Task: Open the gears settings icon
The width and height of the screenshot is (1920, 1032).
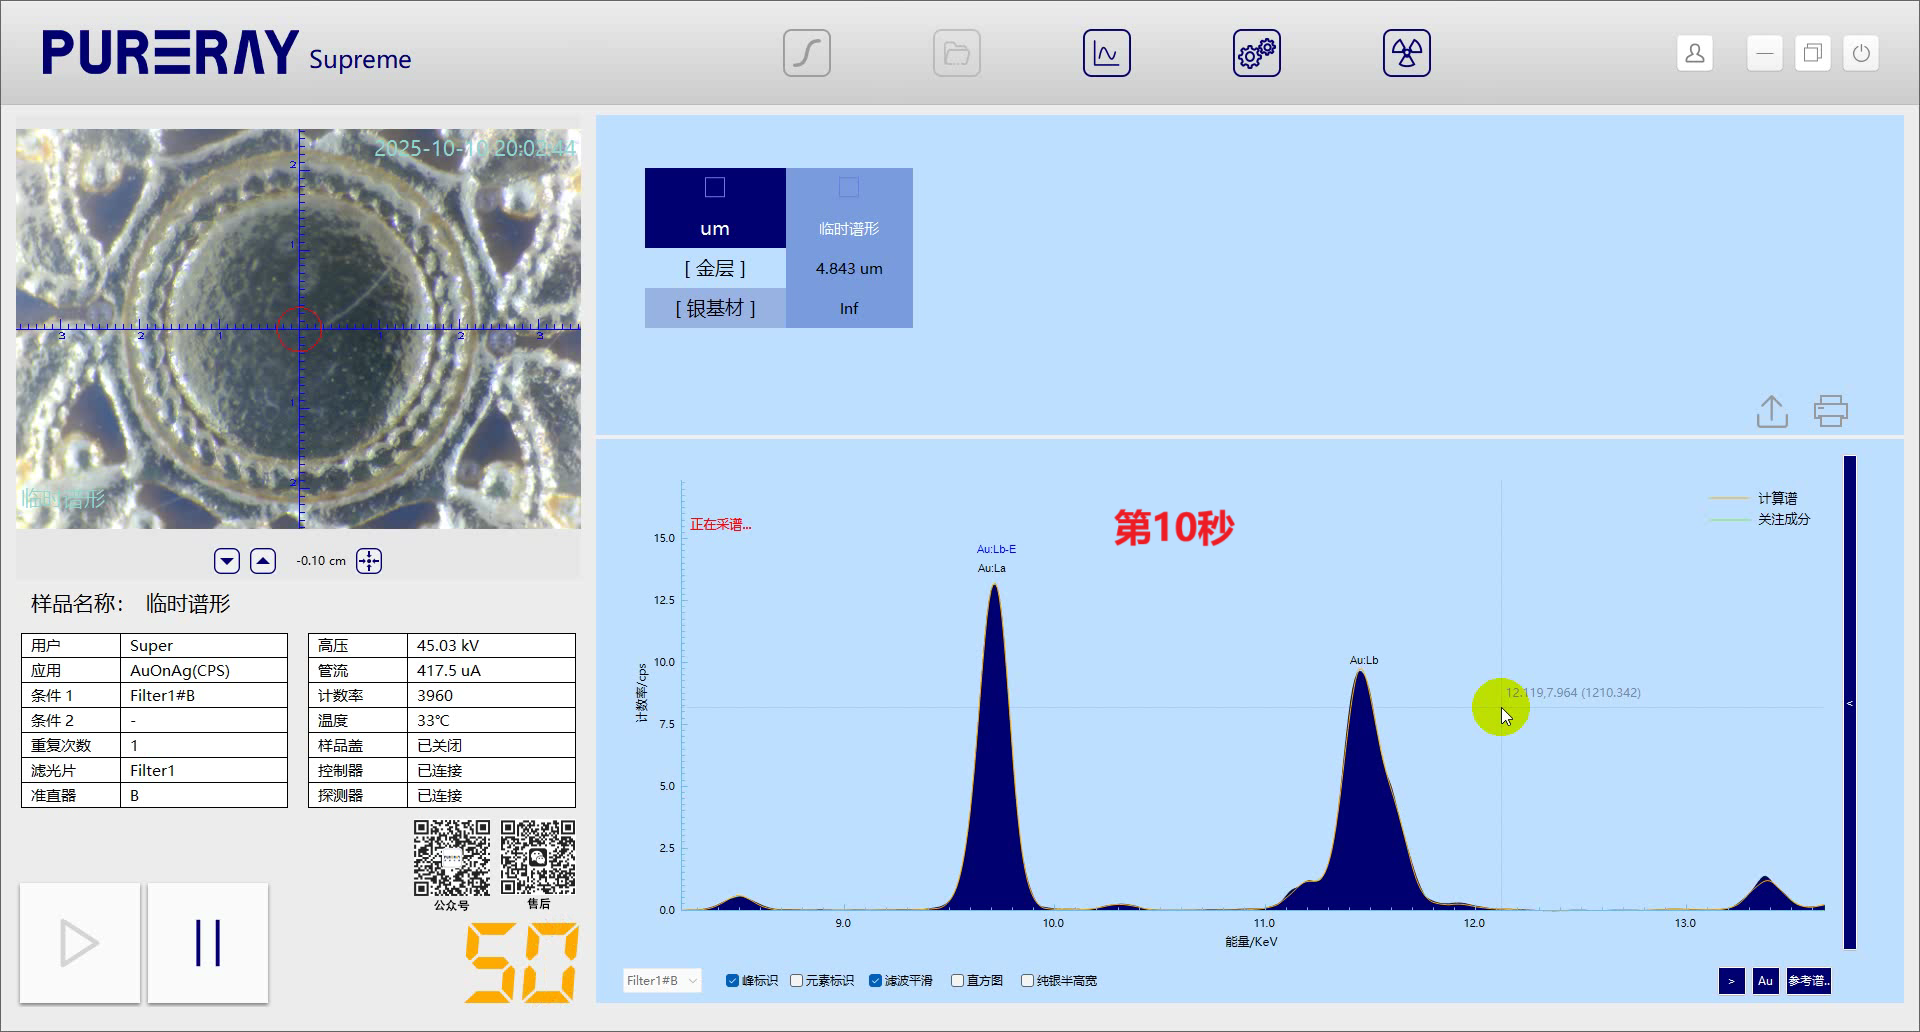Action: [x=1256, y=53]
